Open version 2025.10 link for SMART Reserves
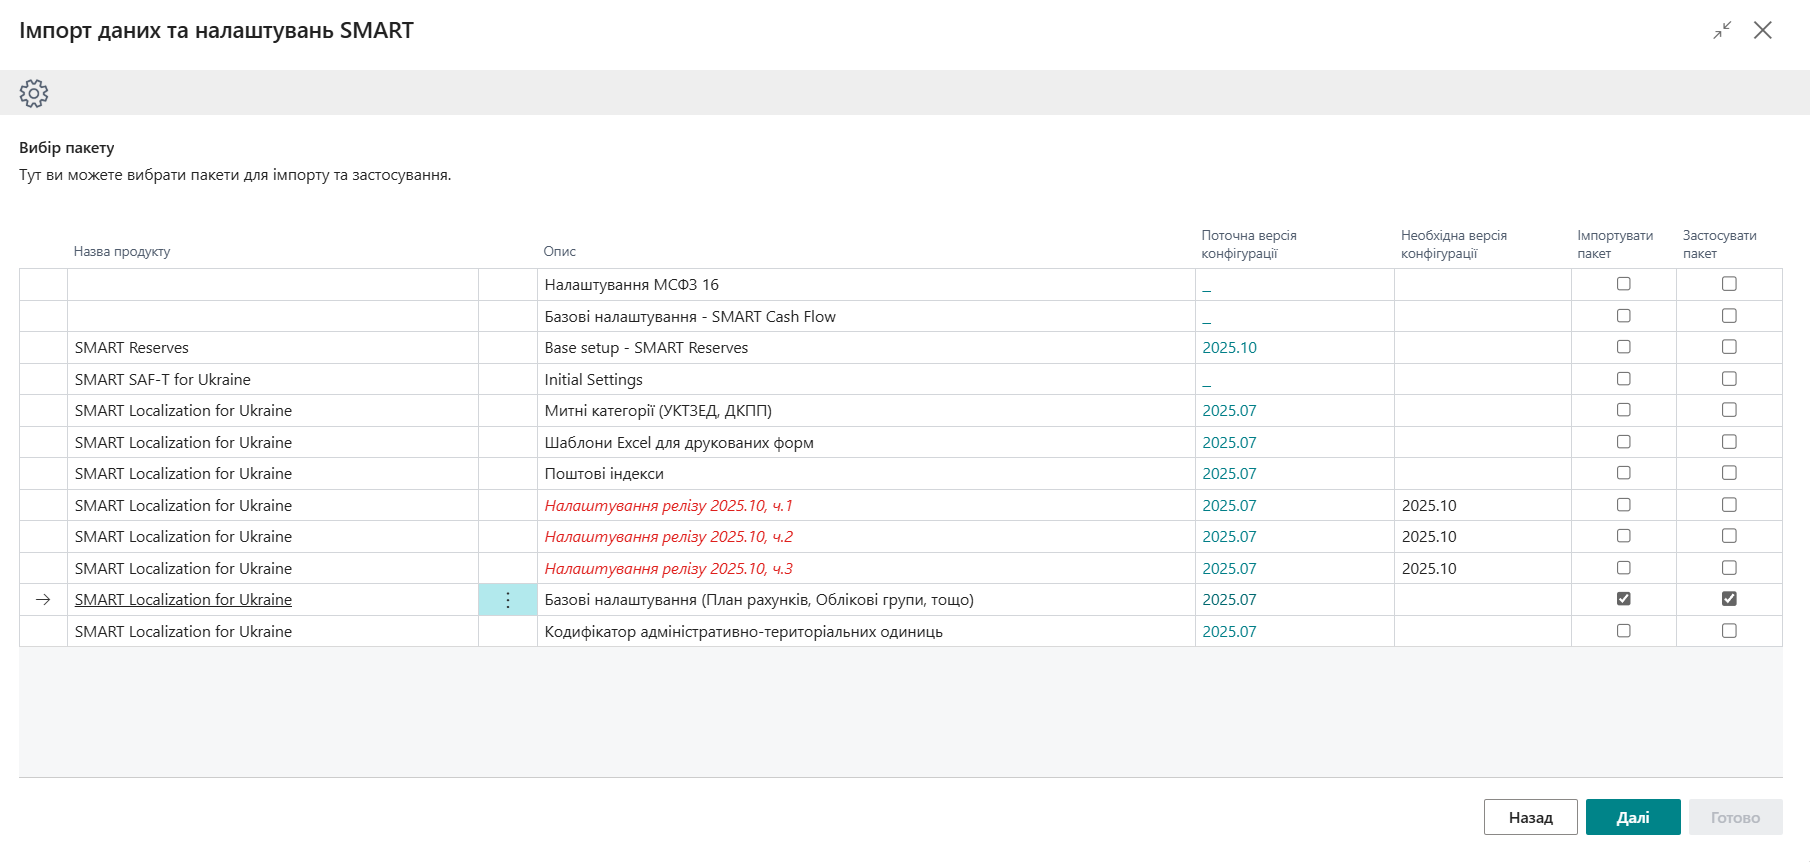Viewport: 1810px width, 862px height. click(1229, 348)
